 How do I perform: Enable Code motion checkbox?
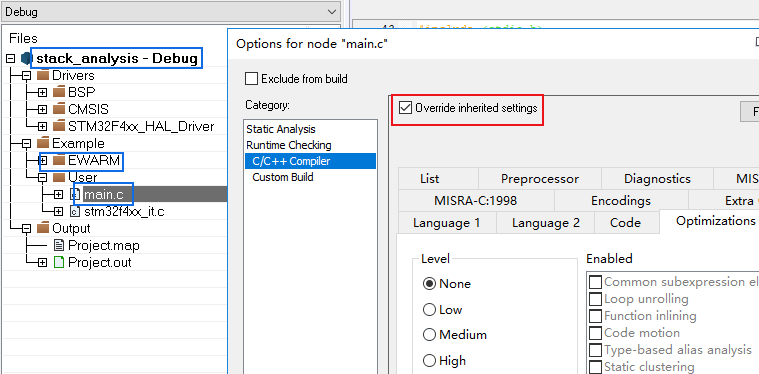pyautogui.click(x=595, y=333)
